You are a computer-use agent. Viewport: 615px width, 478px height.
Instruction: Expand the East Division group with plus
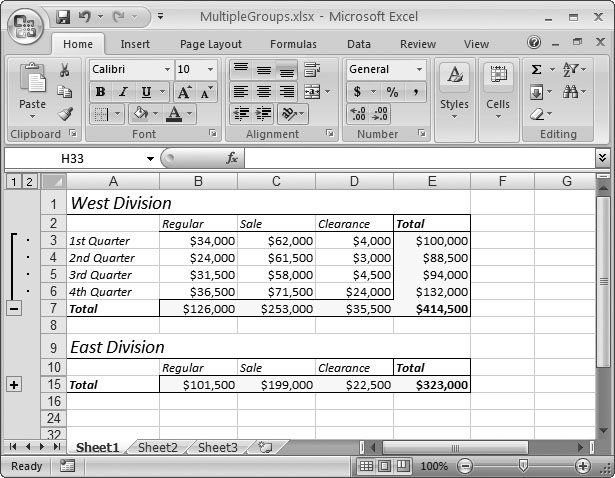click(x=14, y=384)
